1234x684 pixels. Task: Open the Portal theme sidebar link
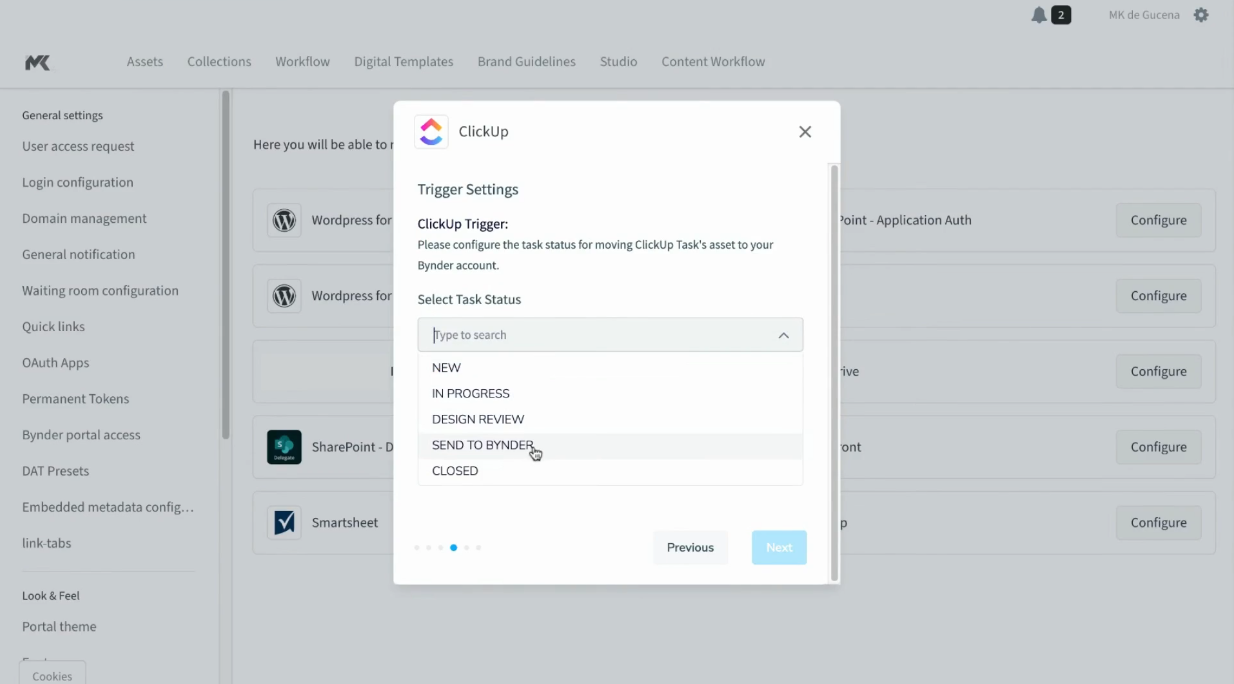[59, 626]
